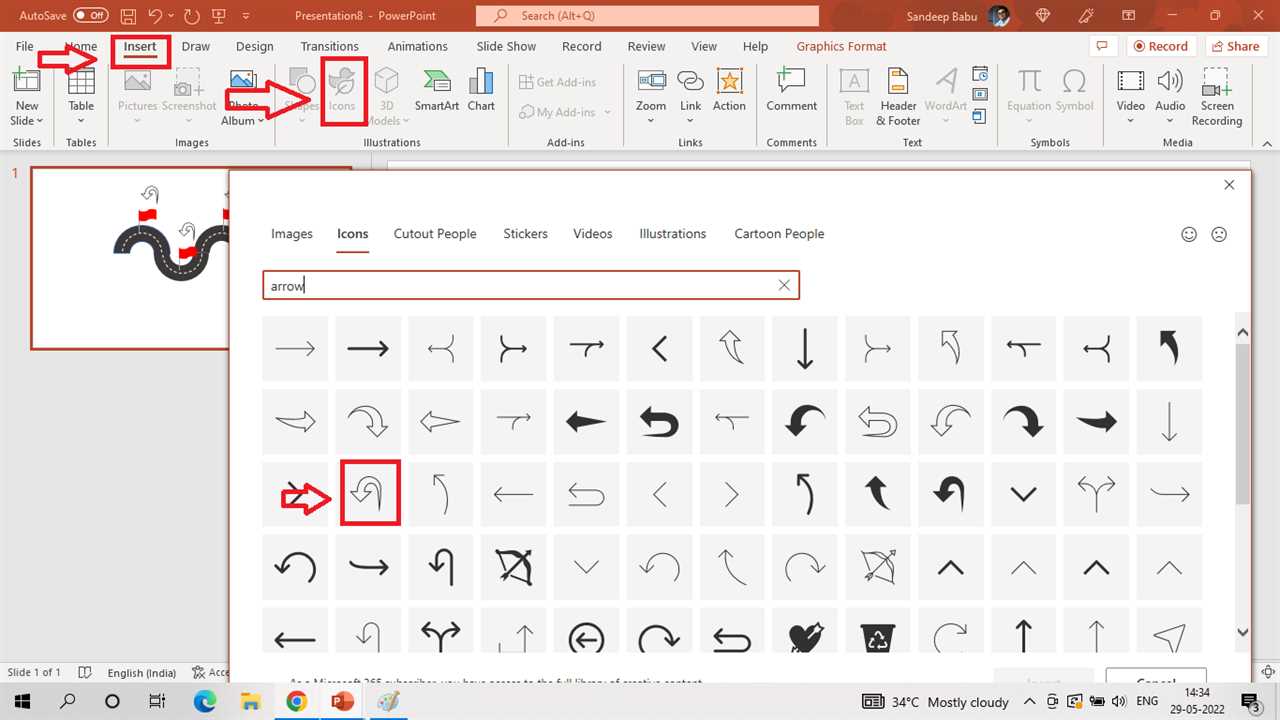Image resolution: width=1280 pixels, height=720 pixels.
Task: Click the happy face feedback icon
Action: (x=1189, y=234)
